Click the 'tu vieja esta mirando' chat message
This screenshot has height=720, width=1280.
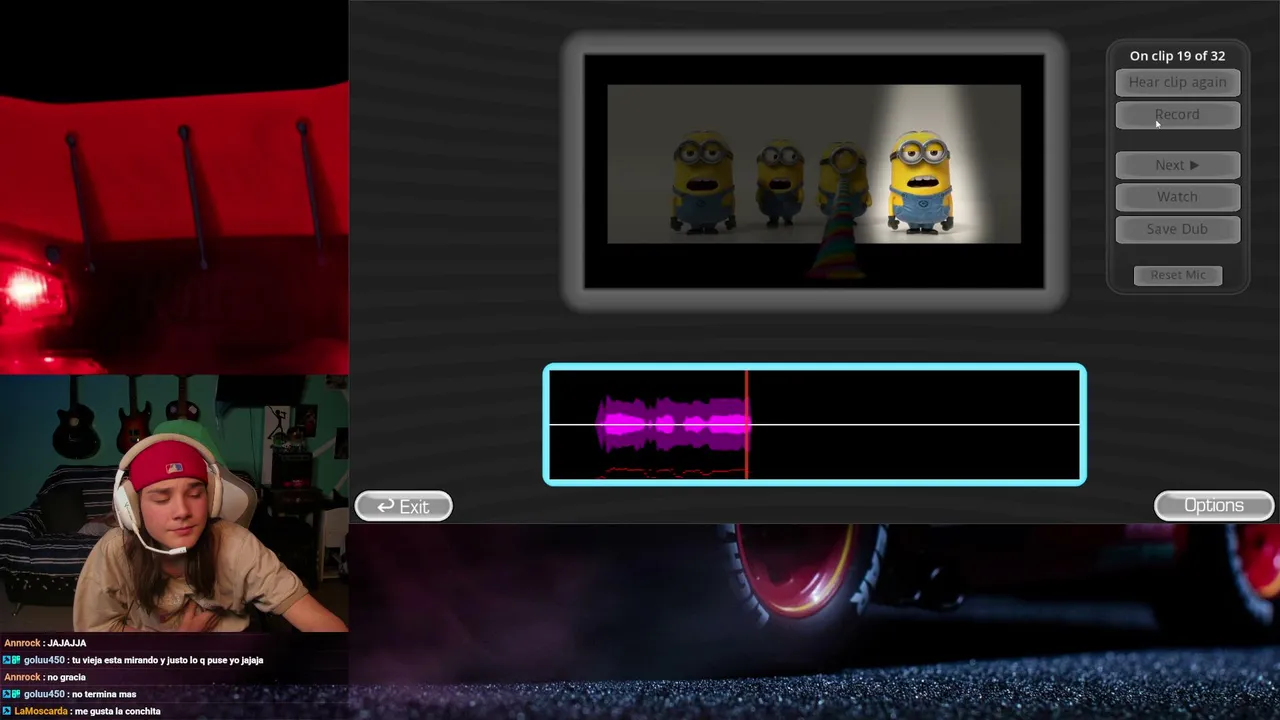[133, 660]
